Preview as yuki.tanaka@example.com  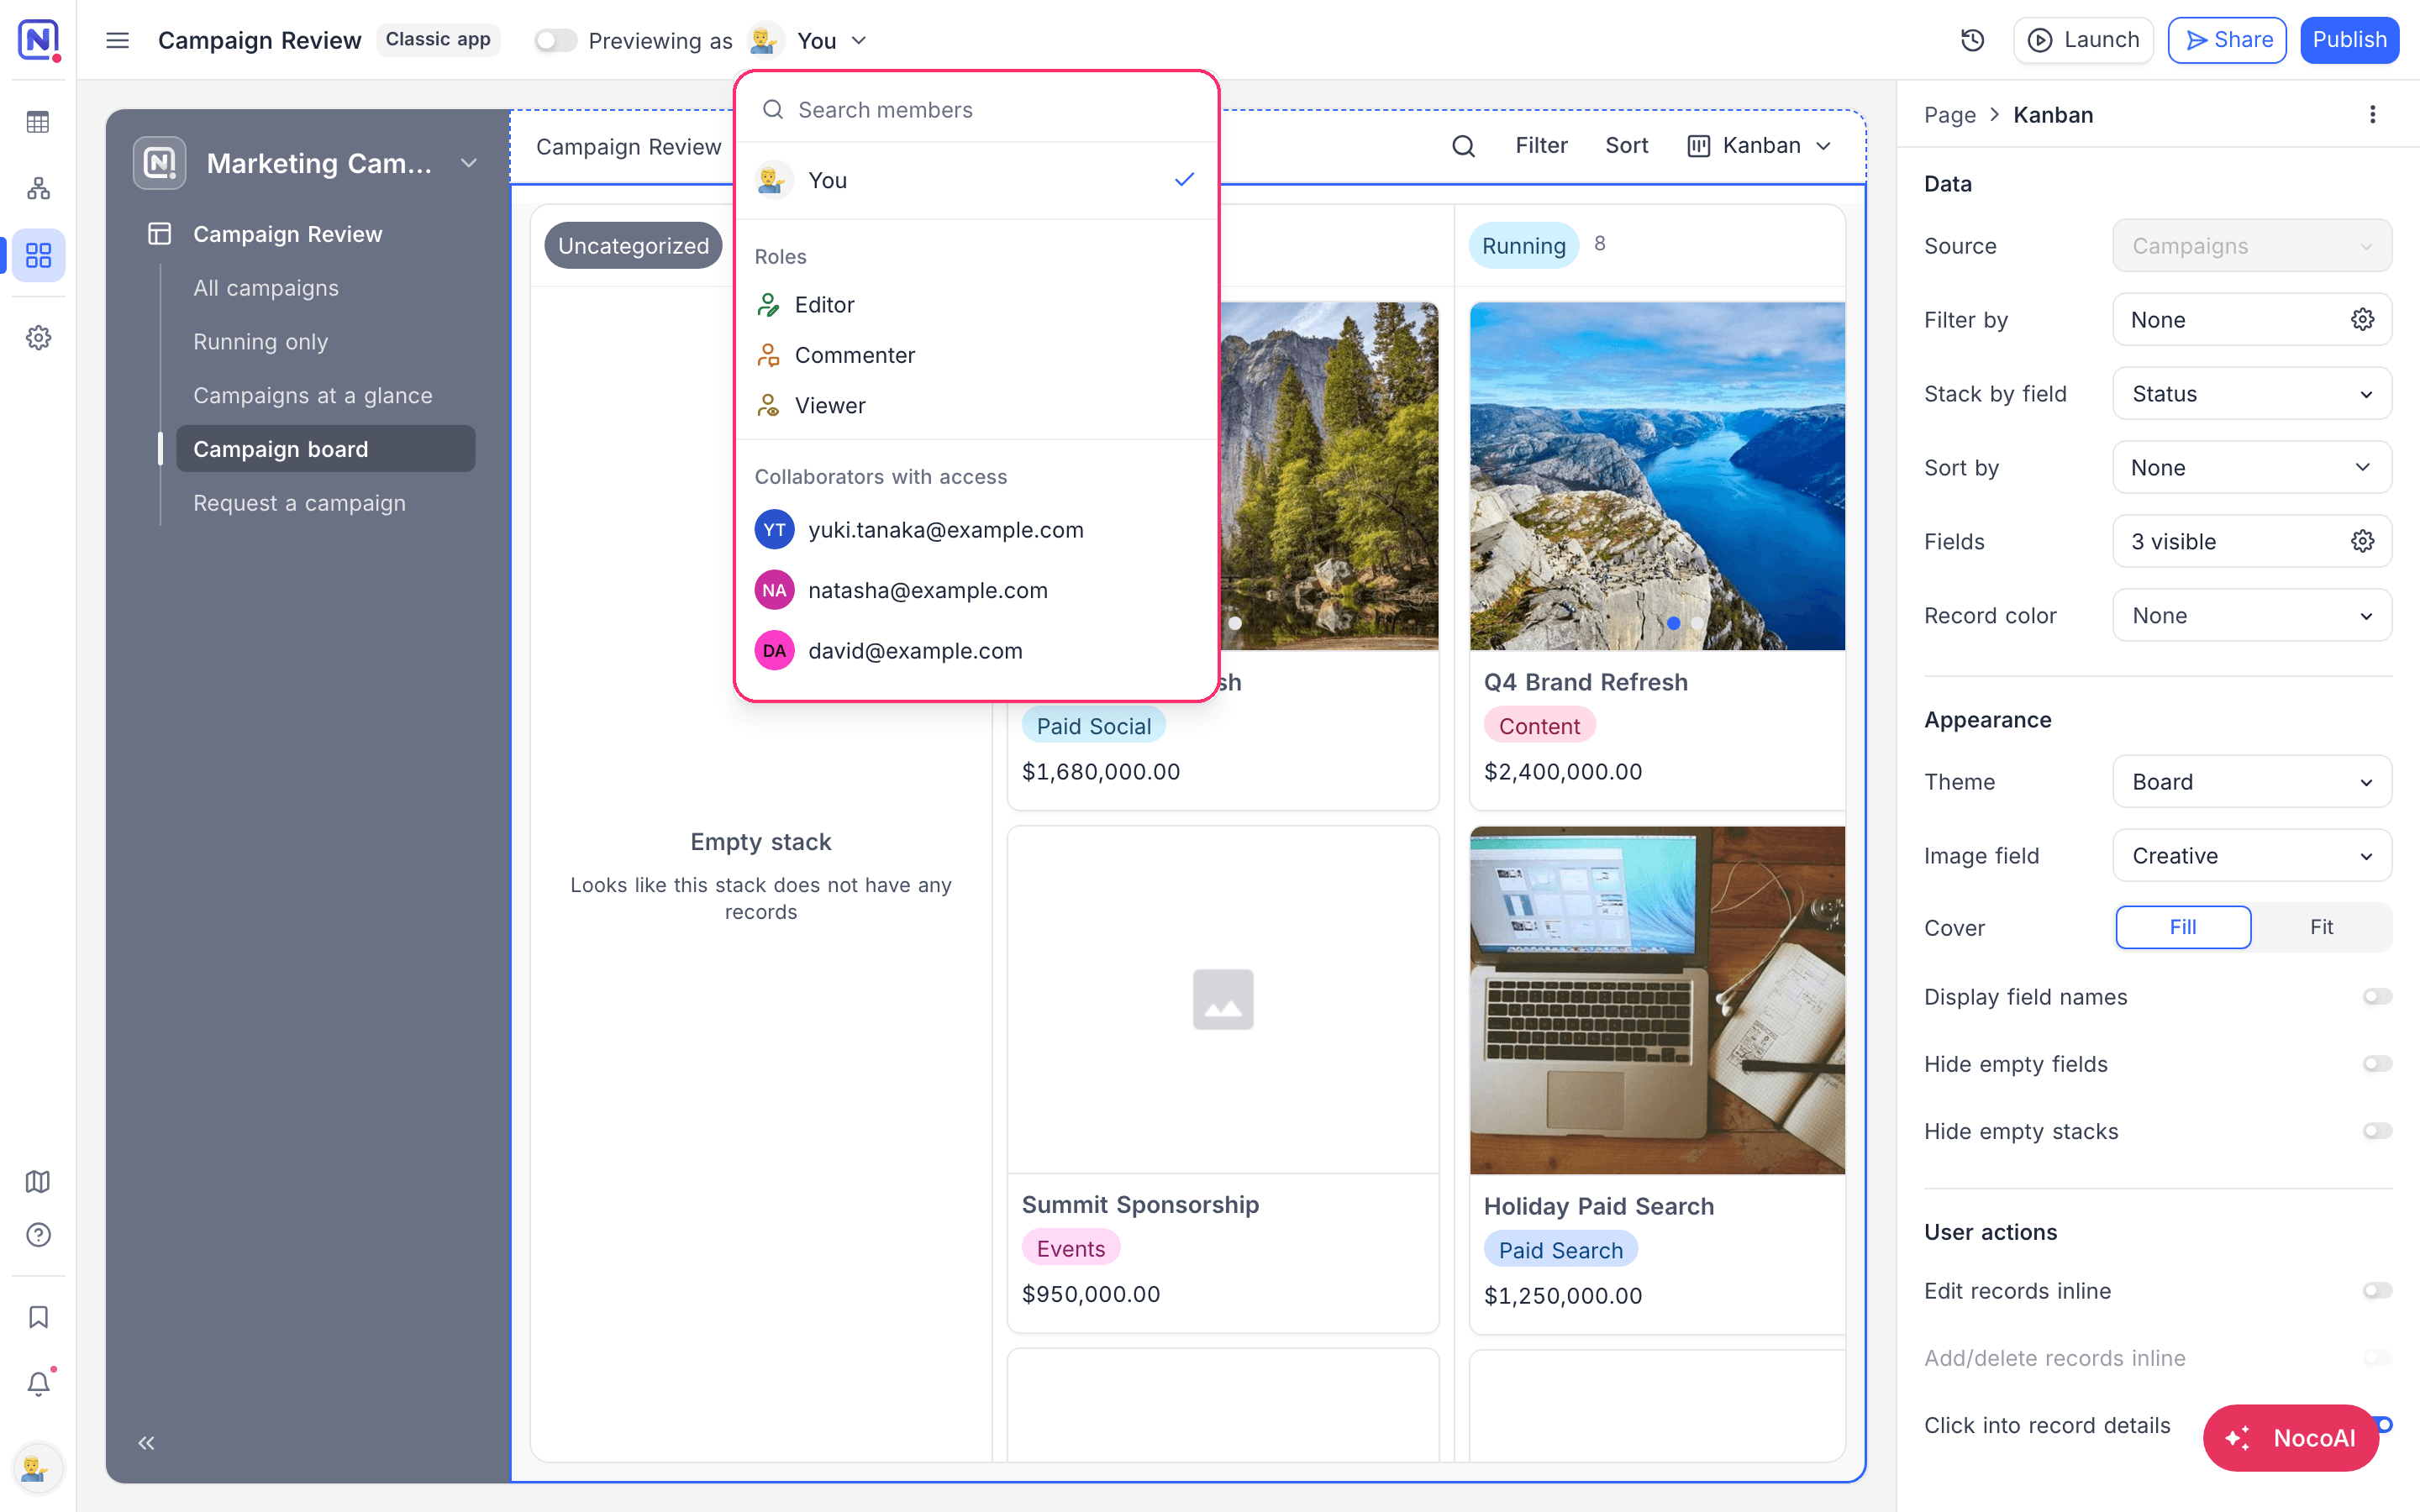(x=976, y=530)
